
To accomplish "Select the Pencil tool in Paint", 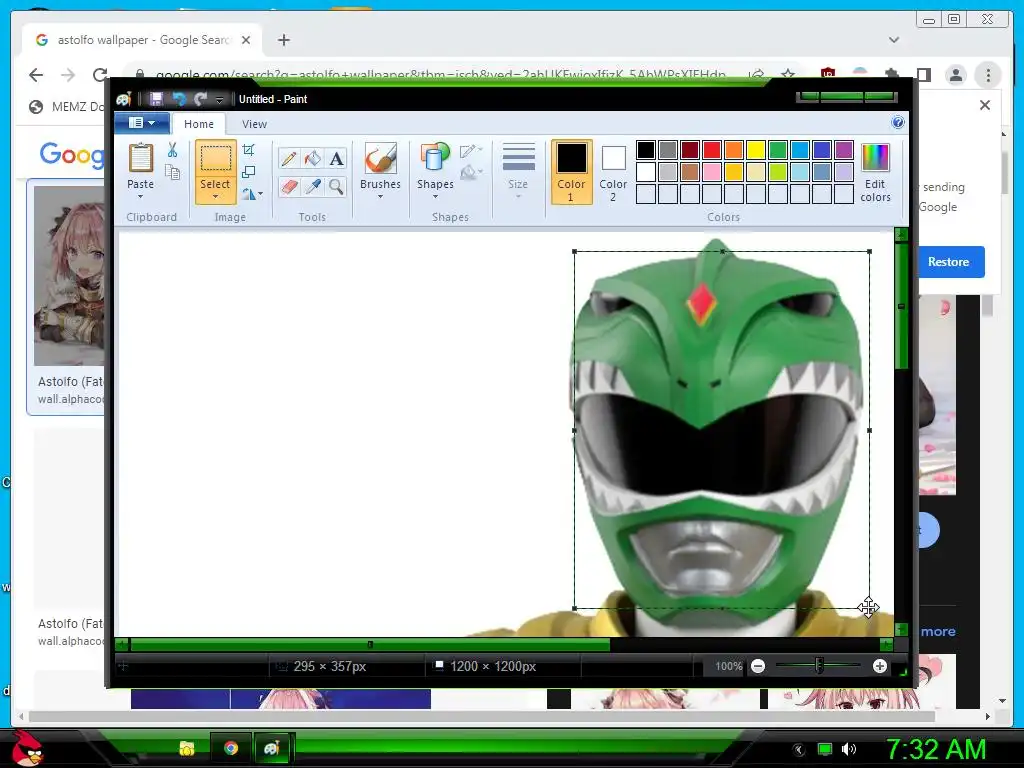I will (x=288, y=158).
